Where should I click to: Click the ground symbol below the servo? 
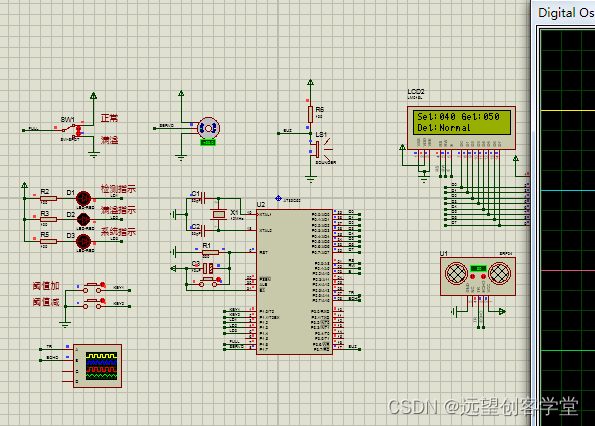[181, 157]
